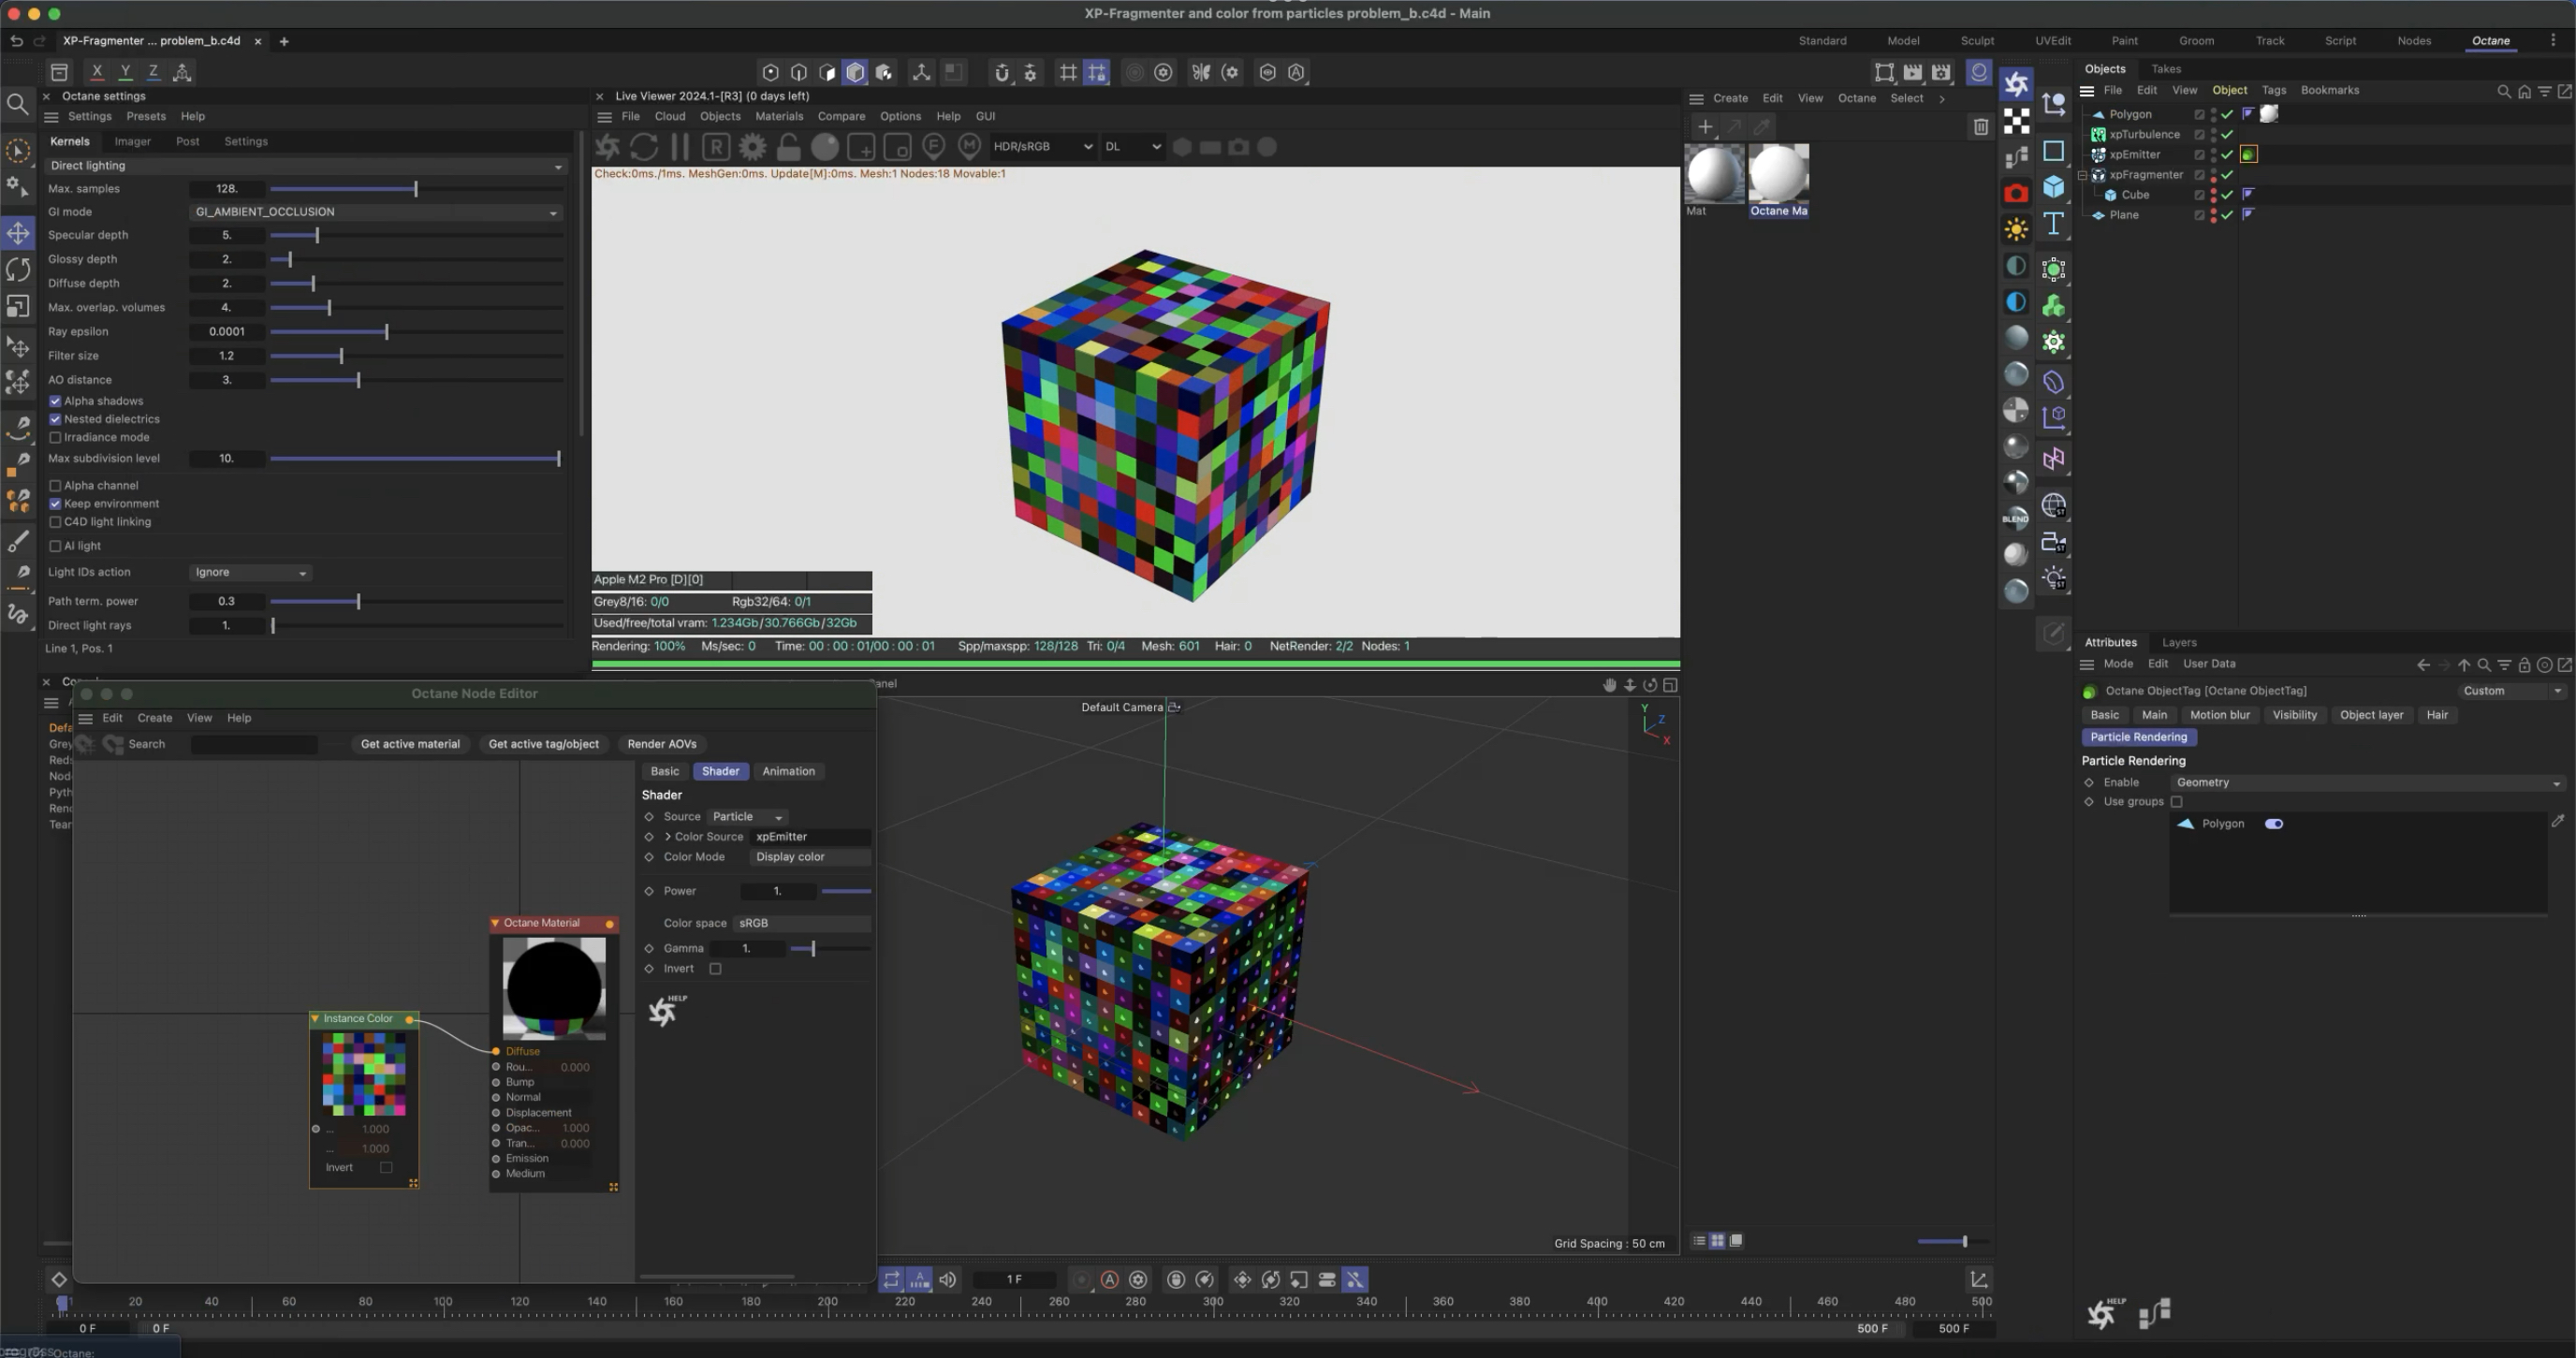Click the Live Viewer refresh render icon
This screenshot has width=2576, height=1358.
tap(644, 147)
